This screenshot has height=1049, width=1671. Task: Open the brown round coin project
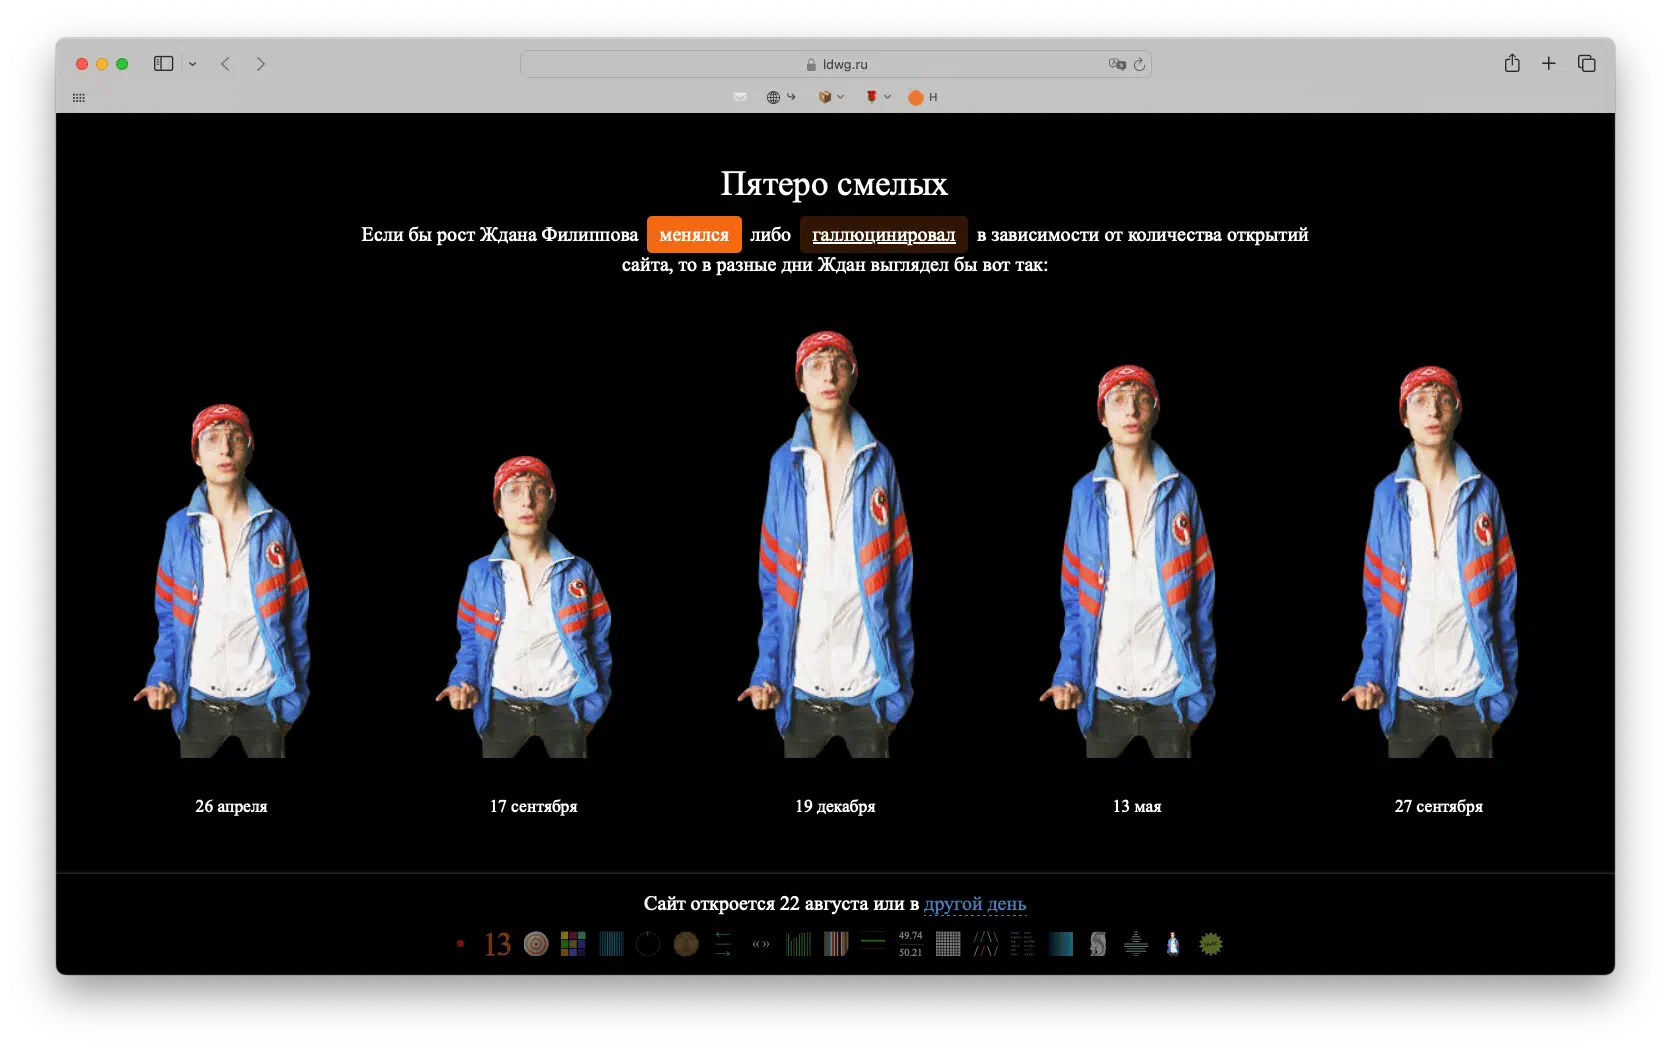click(x=686, y=944)
